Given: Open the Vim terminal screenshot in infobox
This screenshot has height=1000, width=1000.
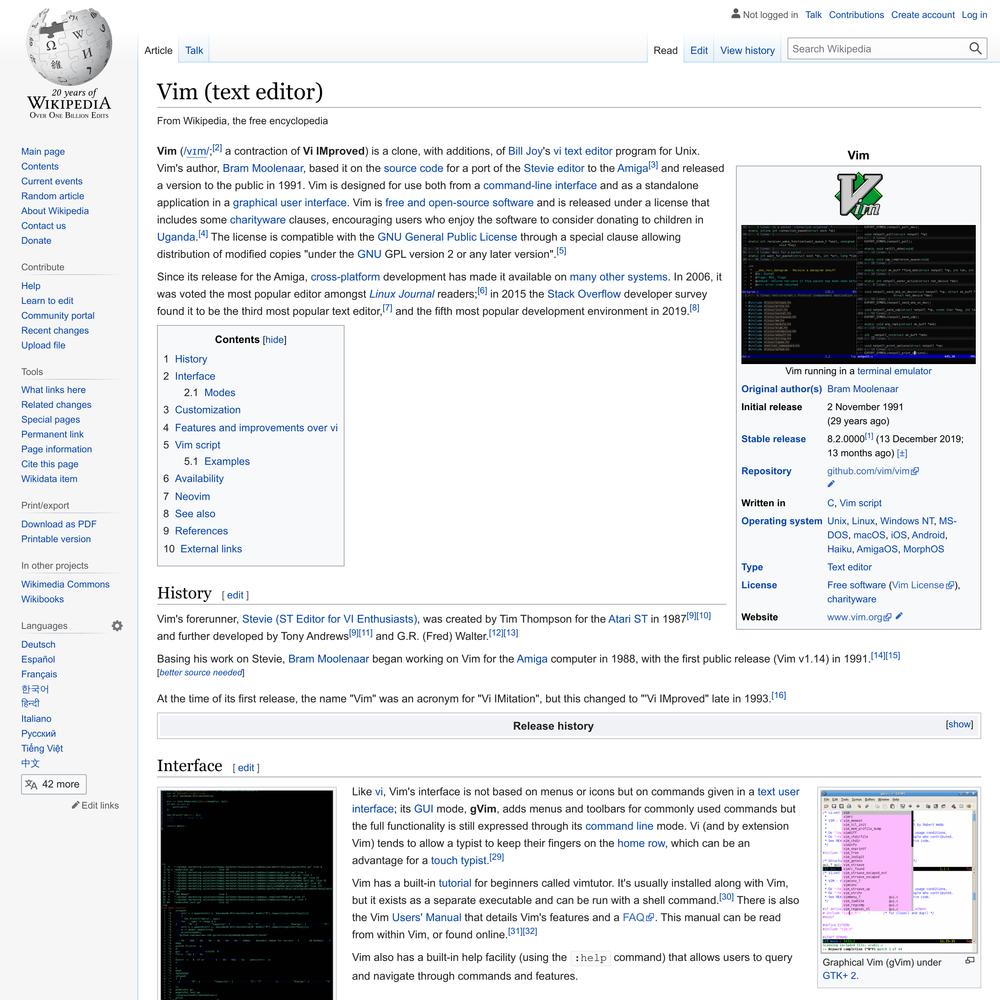Looking at the screenshot, I should (858, 294).
